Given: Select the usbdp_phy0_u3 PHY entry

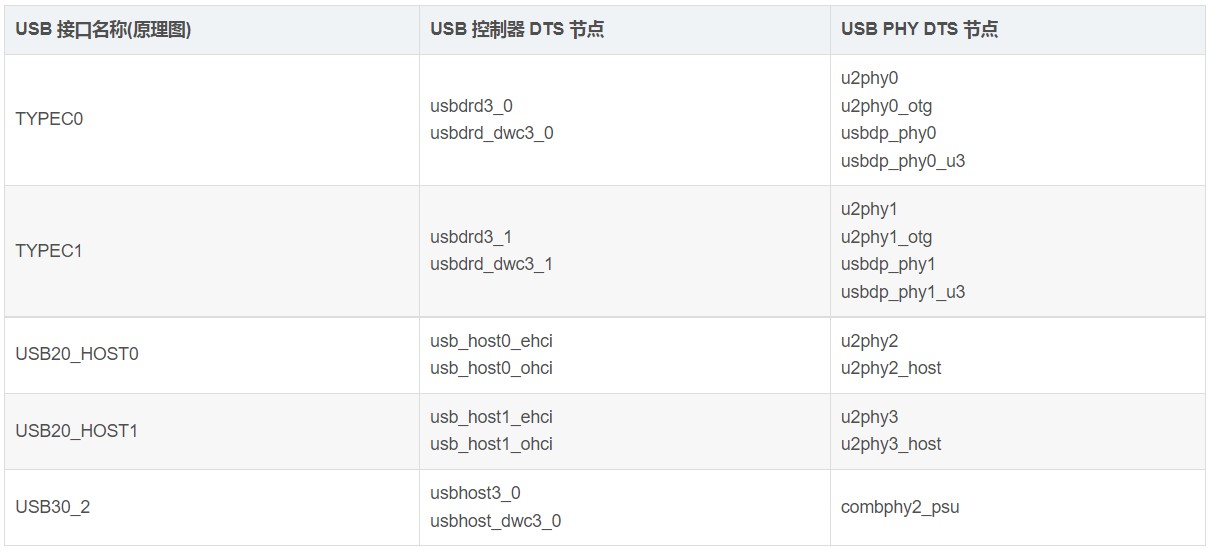Looking at the screenshot, I should coord(903,161).
